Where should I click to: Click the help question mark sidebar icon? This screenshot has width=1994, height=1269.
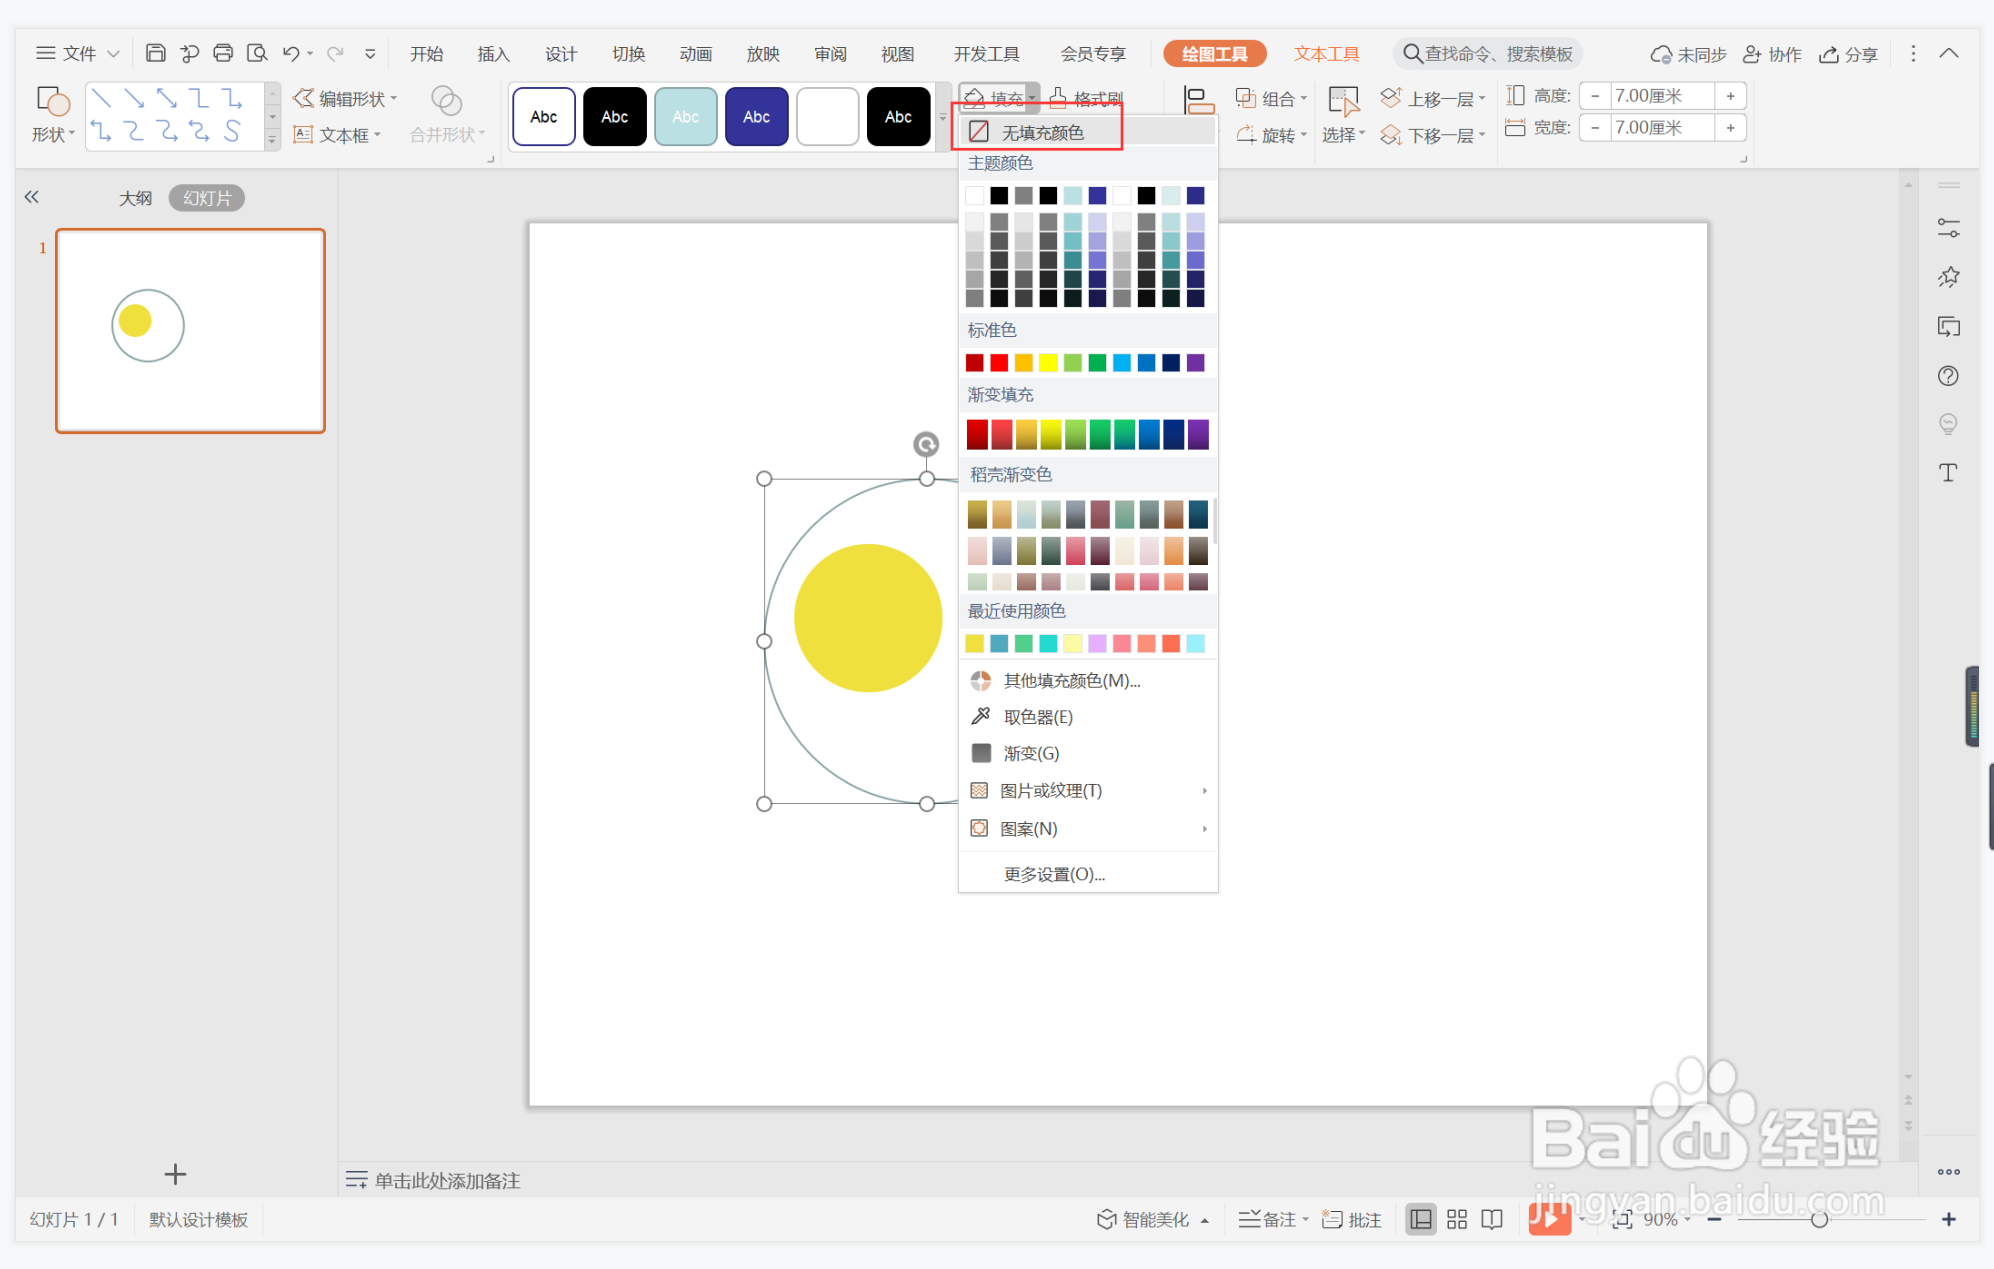point(1948,376)
